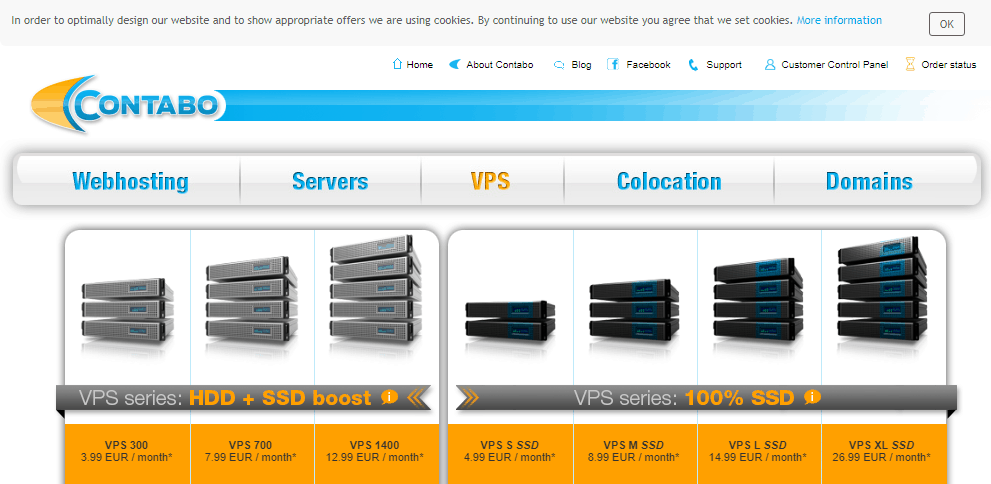Choose VPS S SSD at 4.99 EUR
The image size is (991, 484).
pos(510,451)
